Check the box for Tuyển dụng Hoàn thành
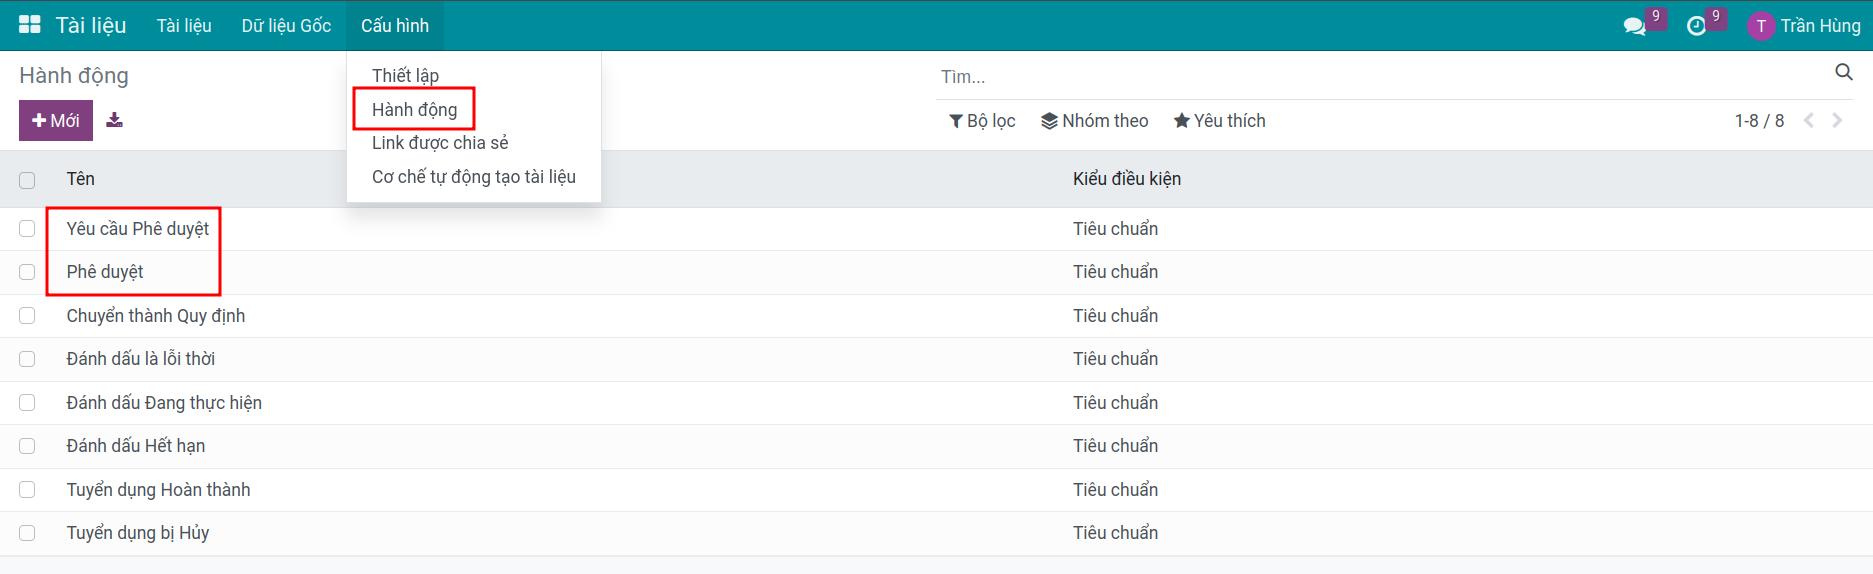 27,490
